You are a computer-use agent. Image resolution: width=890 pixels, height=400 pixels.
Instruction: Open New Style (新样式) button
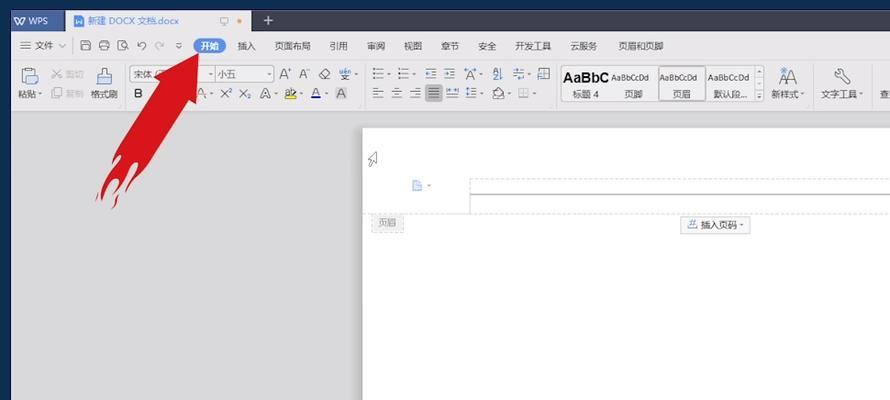788,83
